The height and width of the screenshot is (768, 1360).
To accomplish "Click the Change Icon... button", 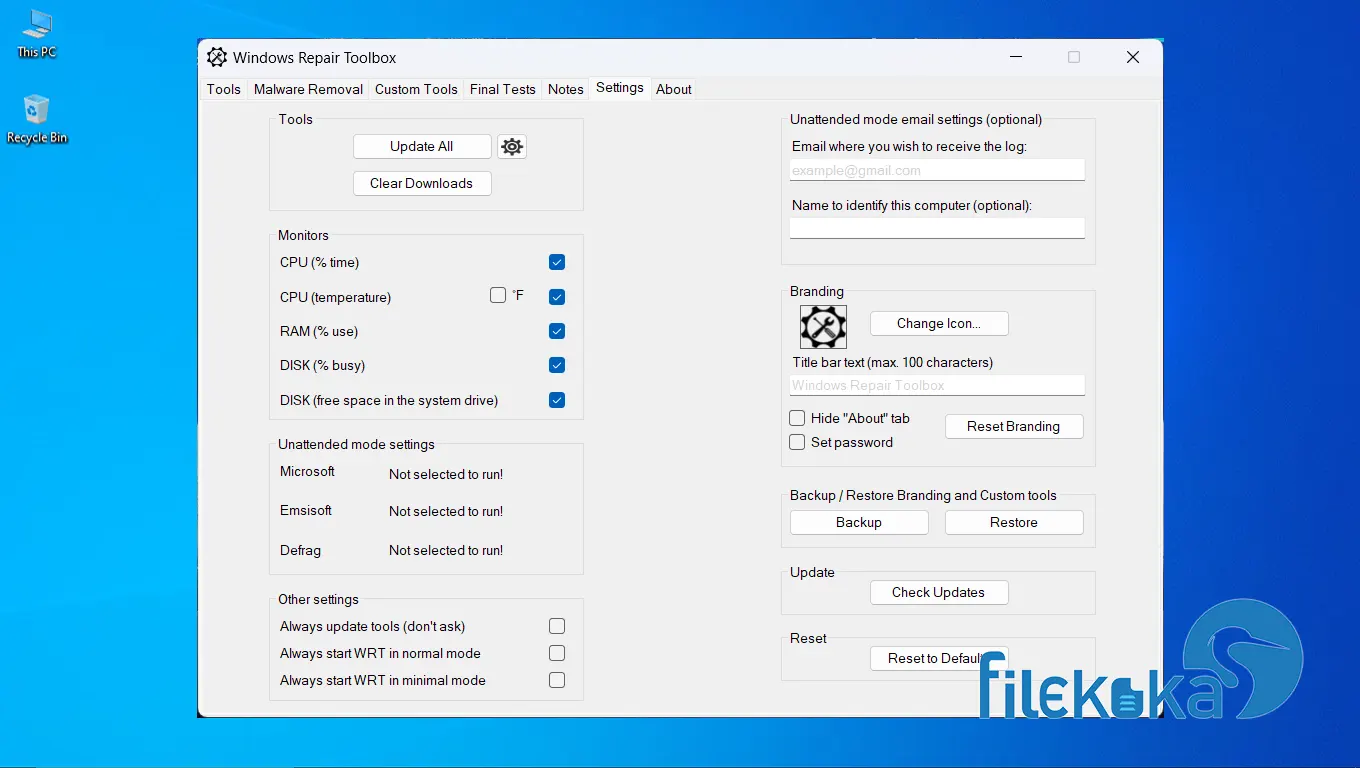I will tap(939, 323).
